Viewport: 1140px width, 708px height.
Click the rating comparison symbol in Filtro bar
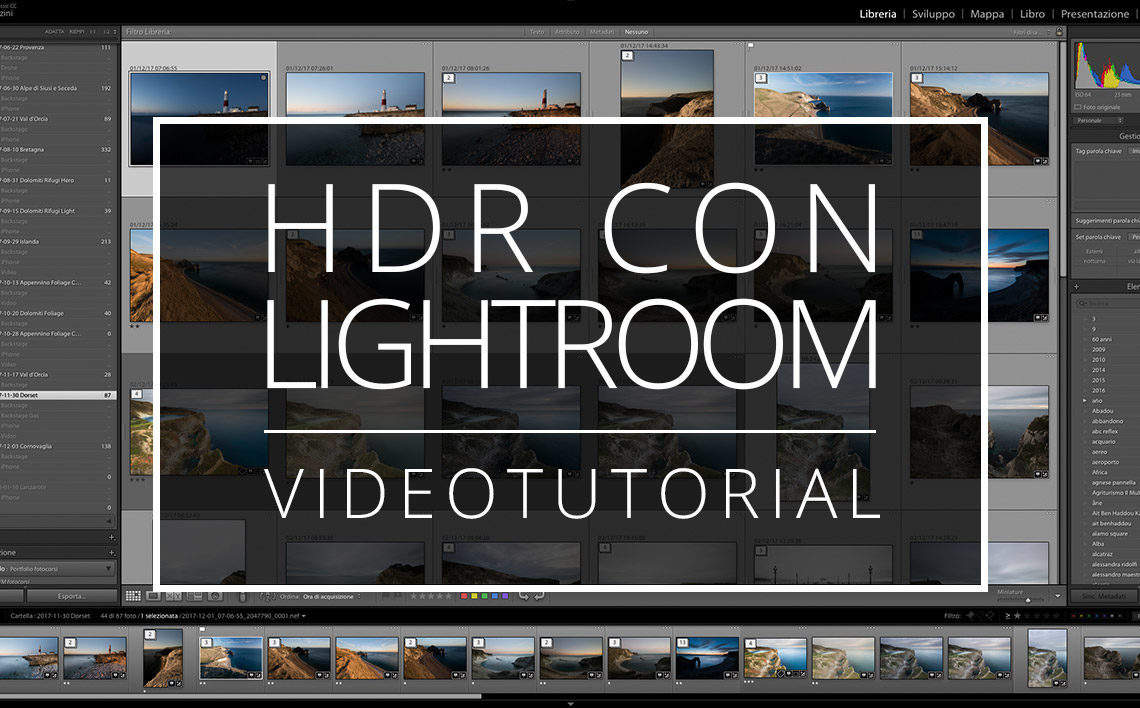tap(1007, 616)
